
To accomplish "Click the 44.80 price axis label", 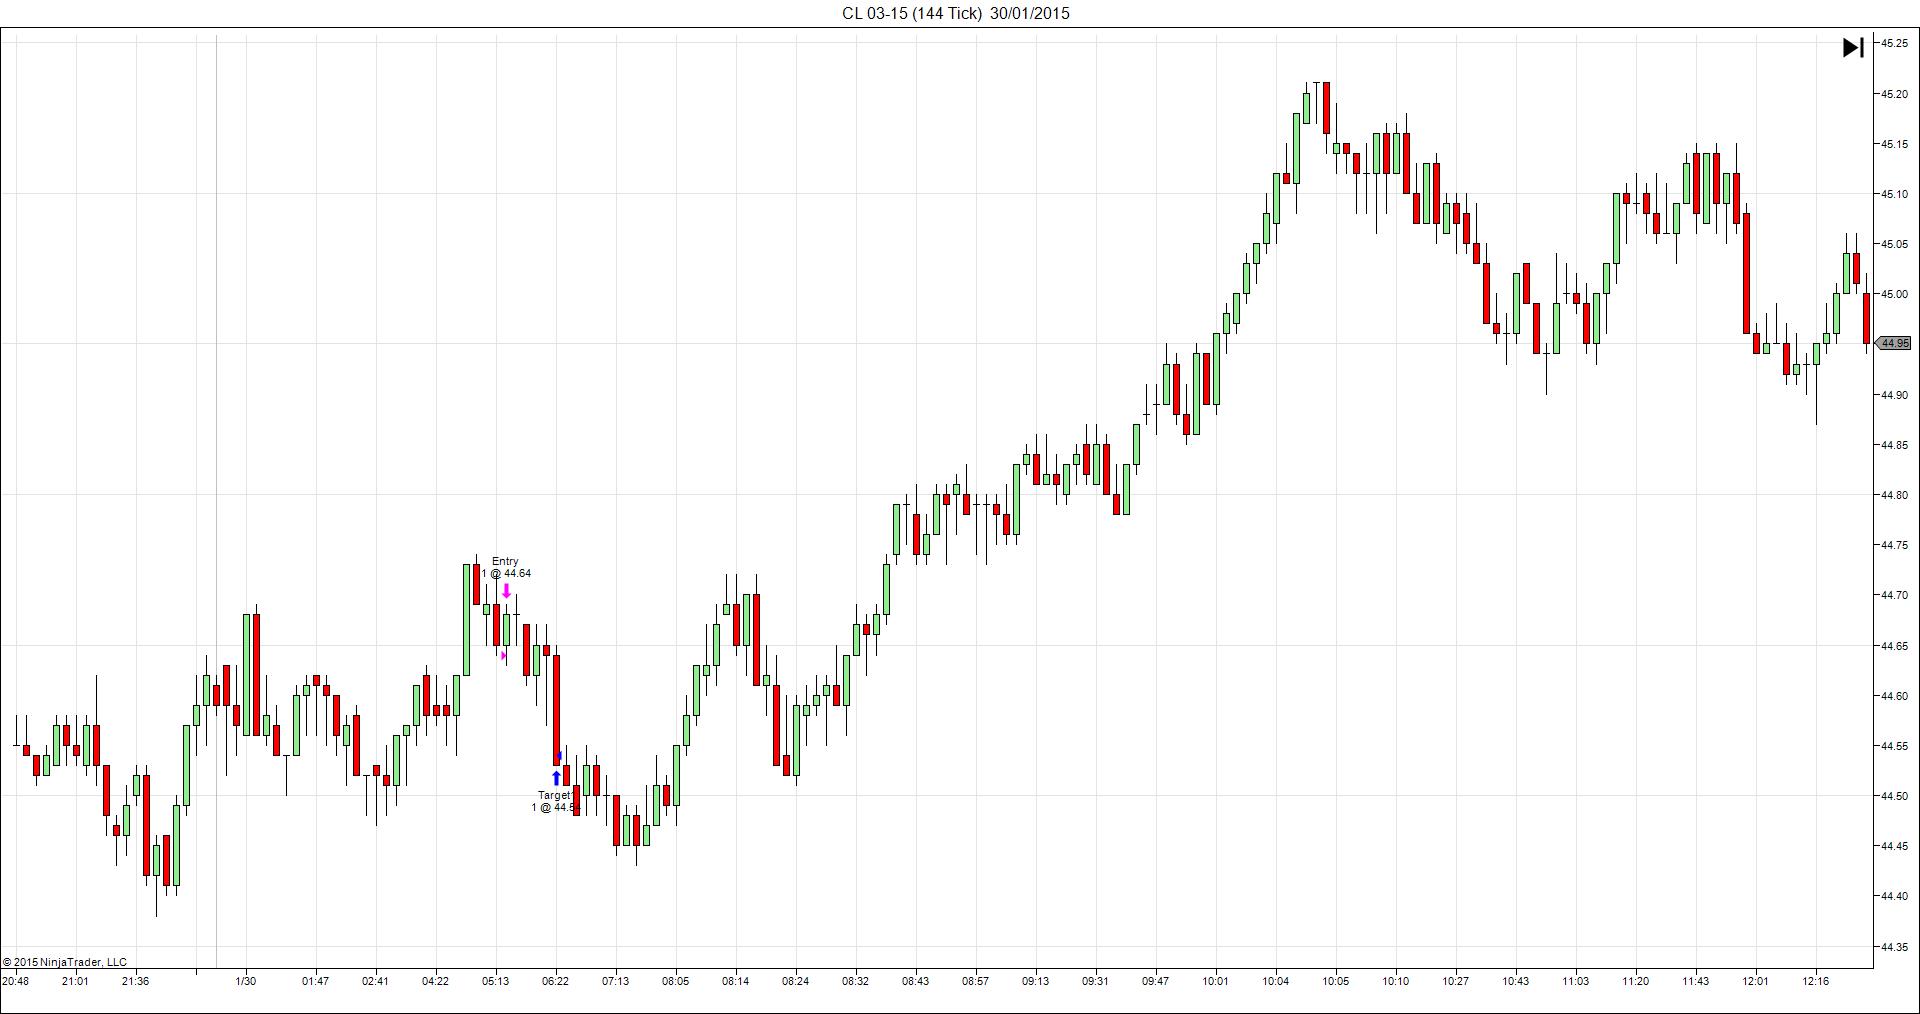I will [1894, 495].
